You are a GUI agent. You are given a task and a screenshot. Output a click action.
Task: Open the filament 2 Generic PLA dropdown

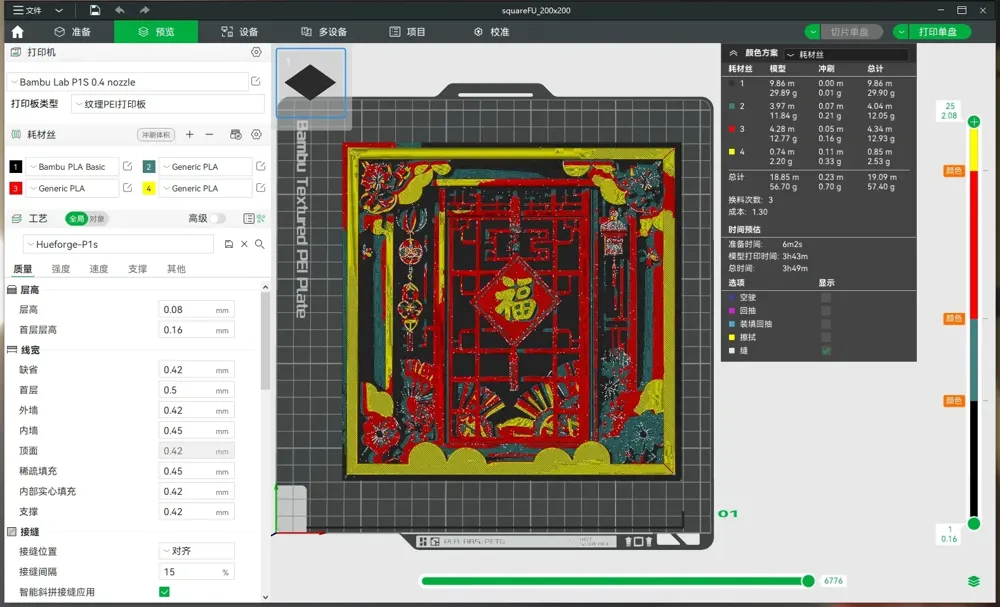coord(205,166)
